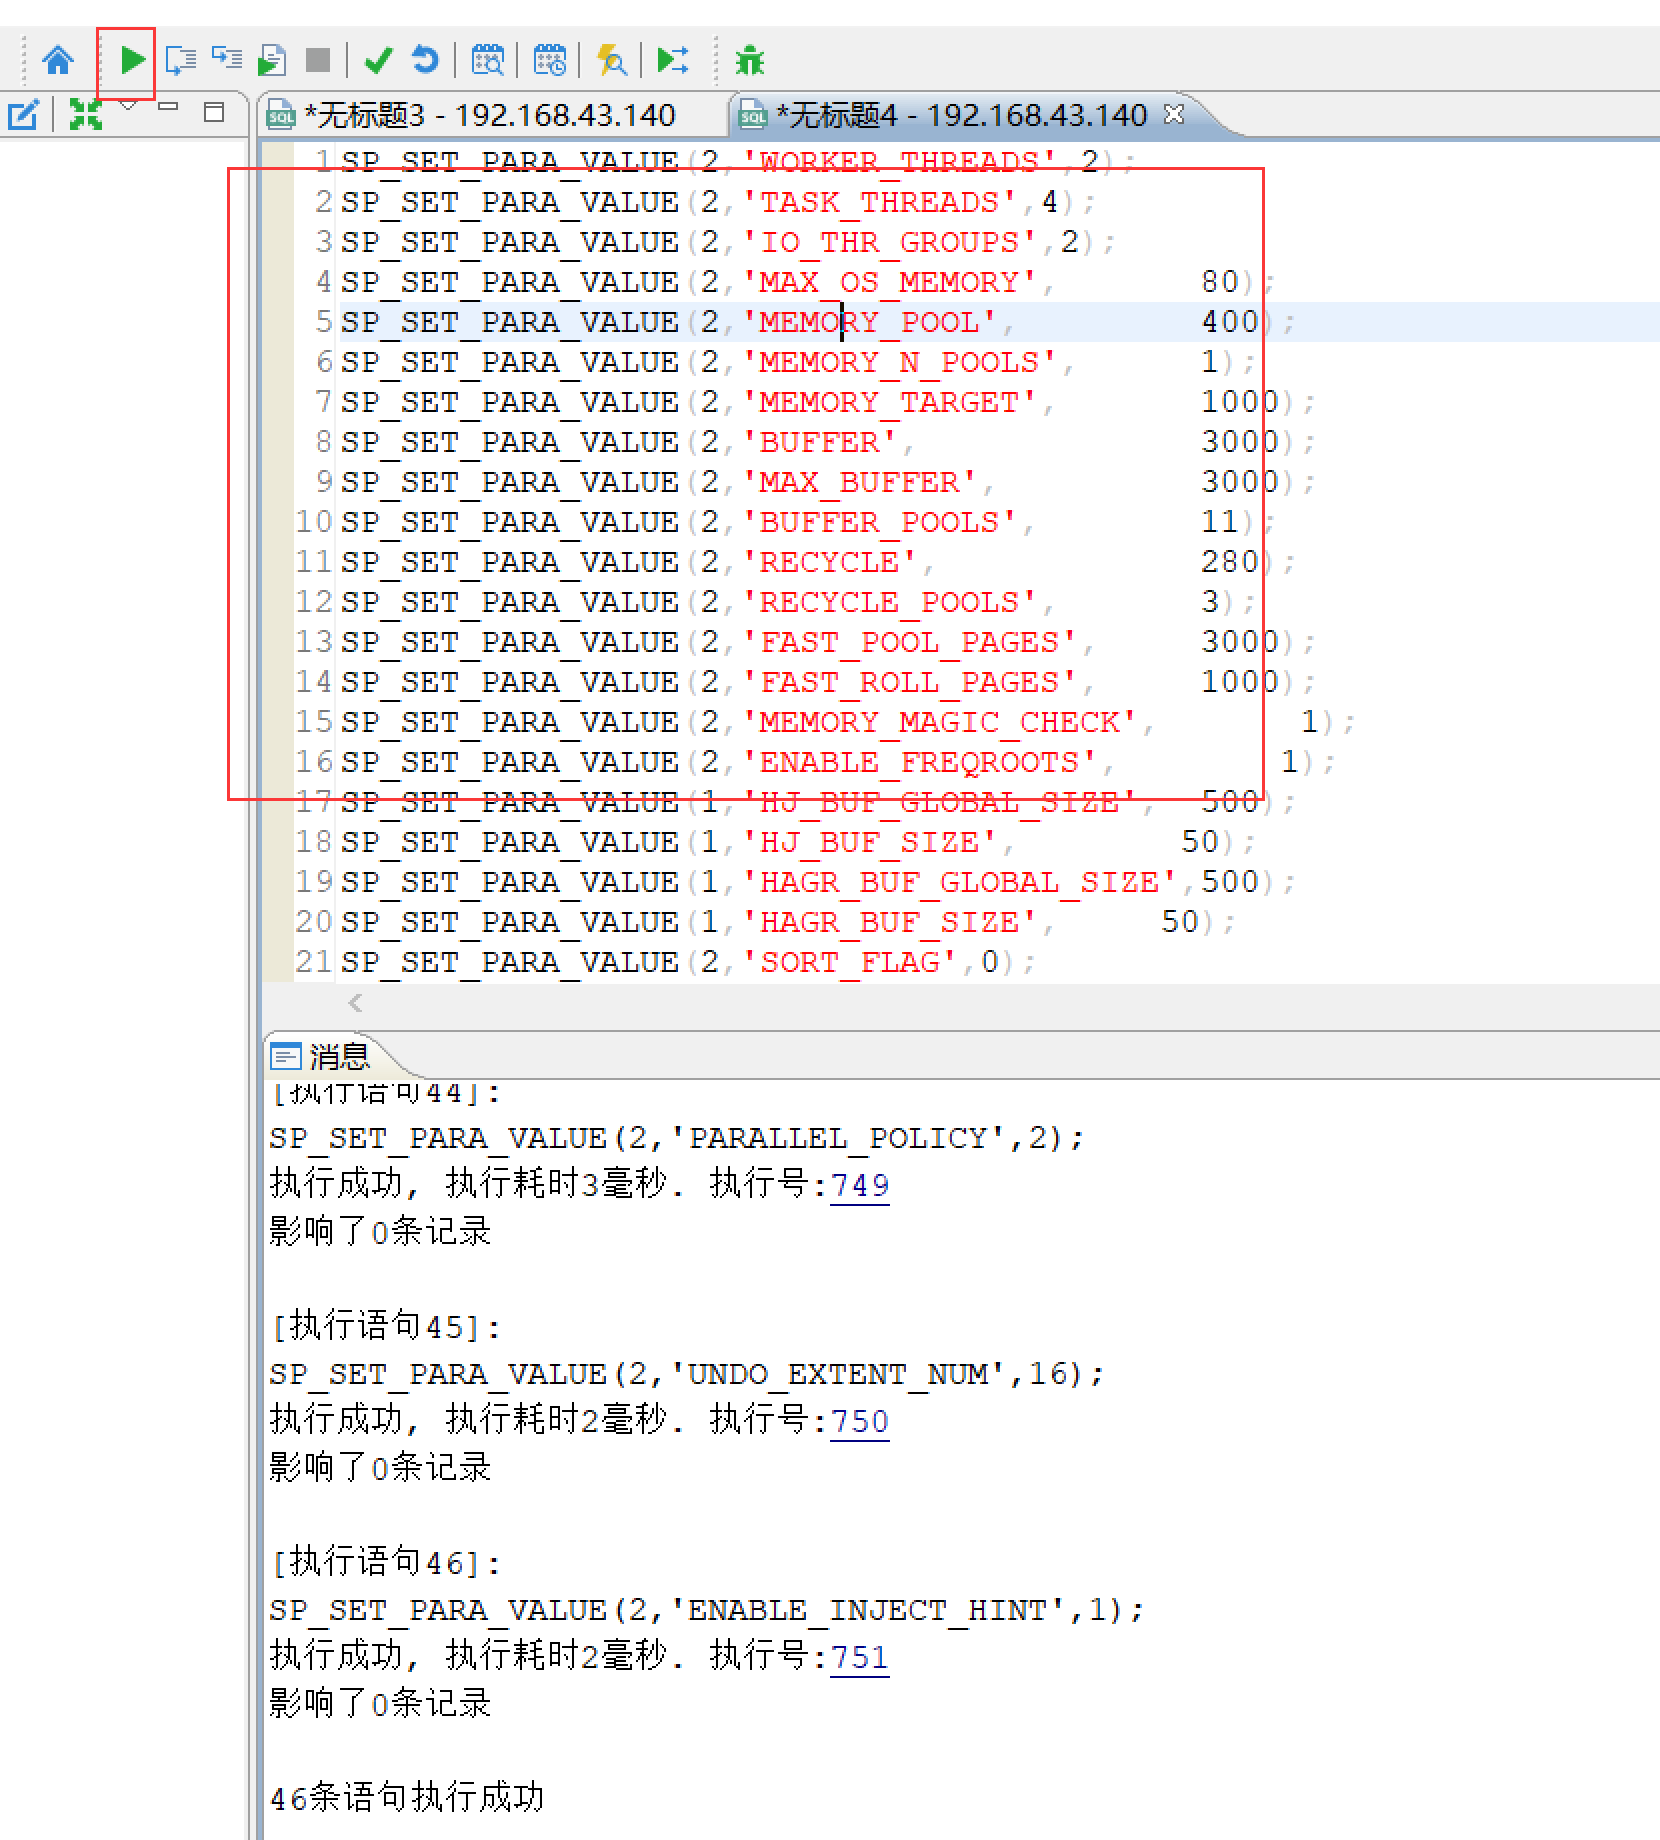Start debugging with the green bug icon

click(x=750, y=61)
